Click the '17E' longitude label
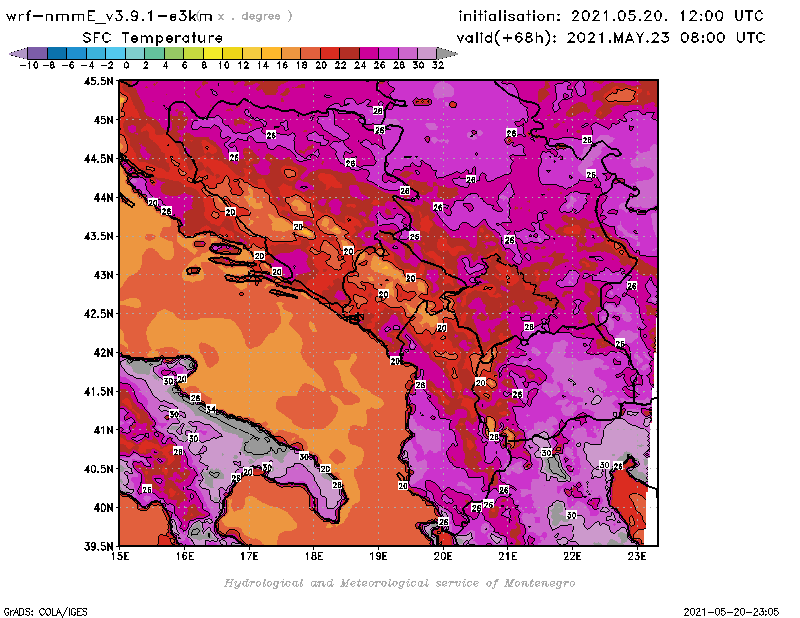The width and height of the screenshot is (800, 618). [249, 556]
